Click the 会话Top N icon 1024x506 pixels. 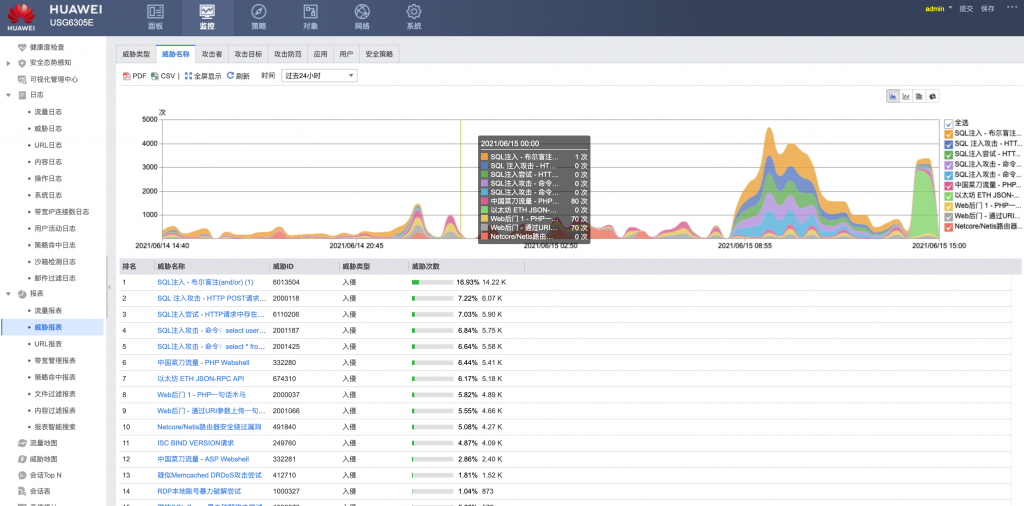(22, 475)
